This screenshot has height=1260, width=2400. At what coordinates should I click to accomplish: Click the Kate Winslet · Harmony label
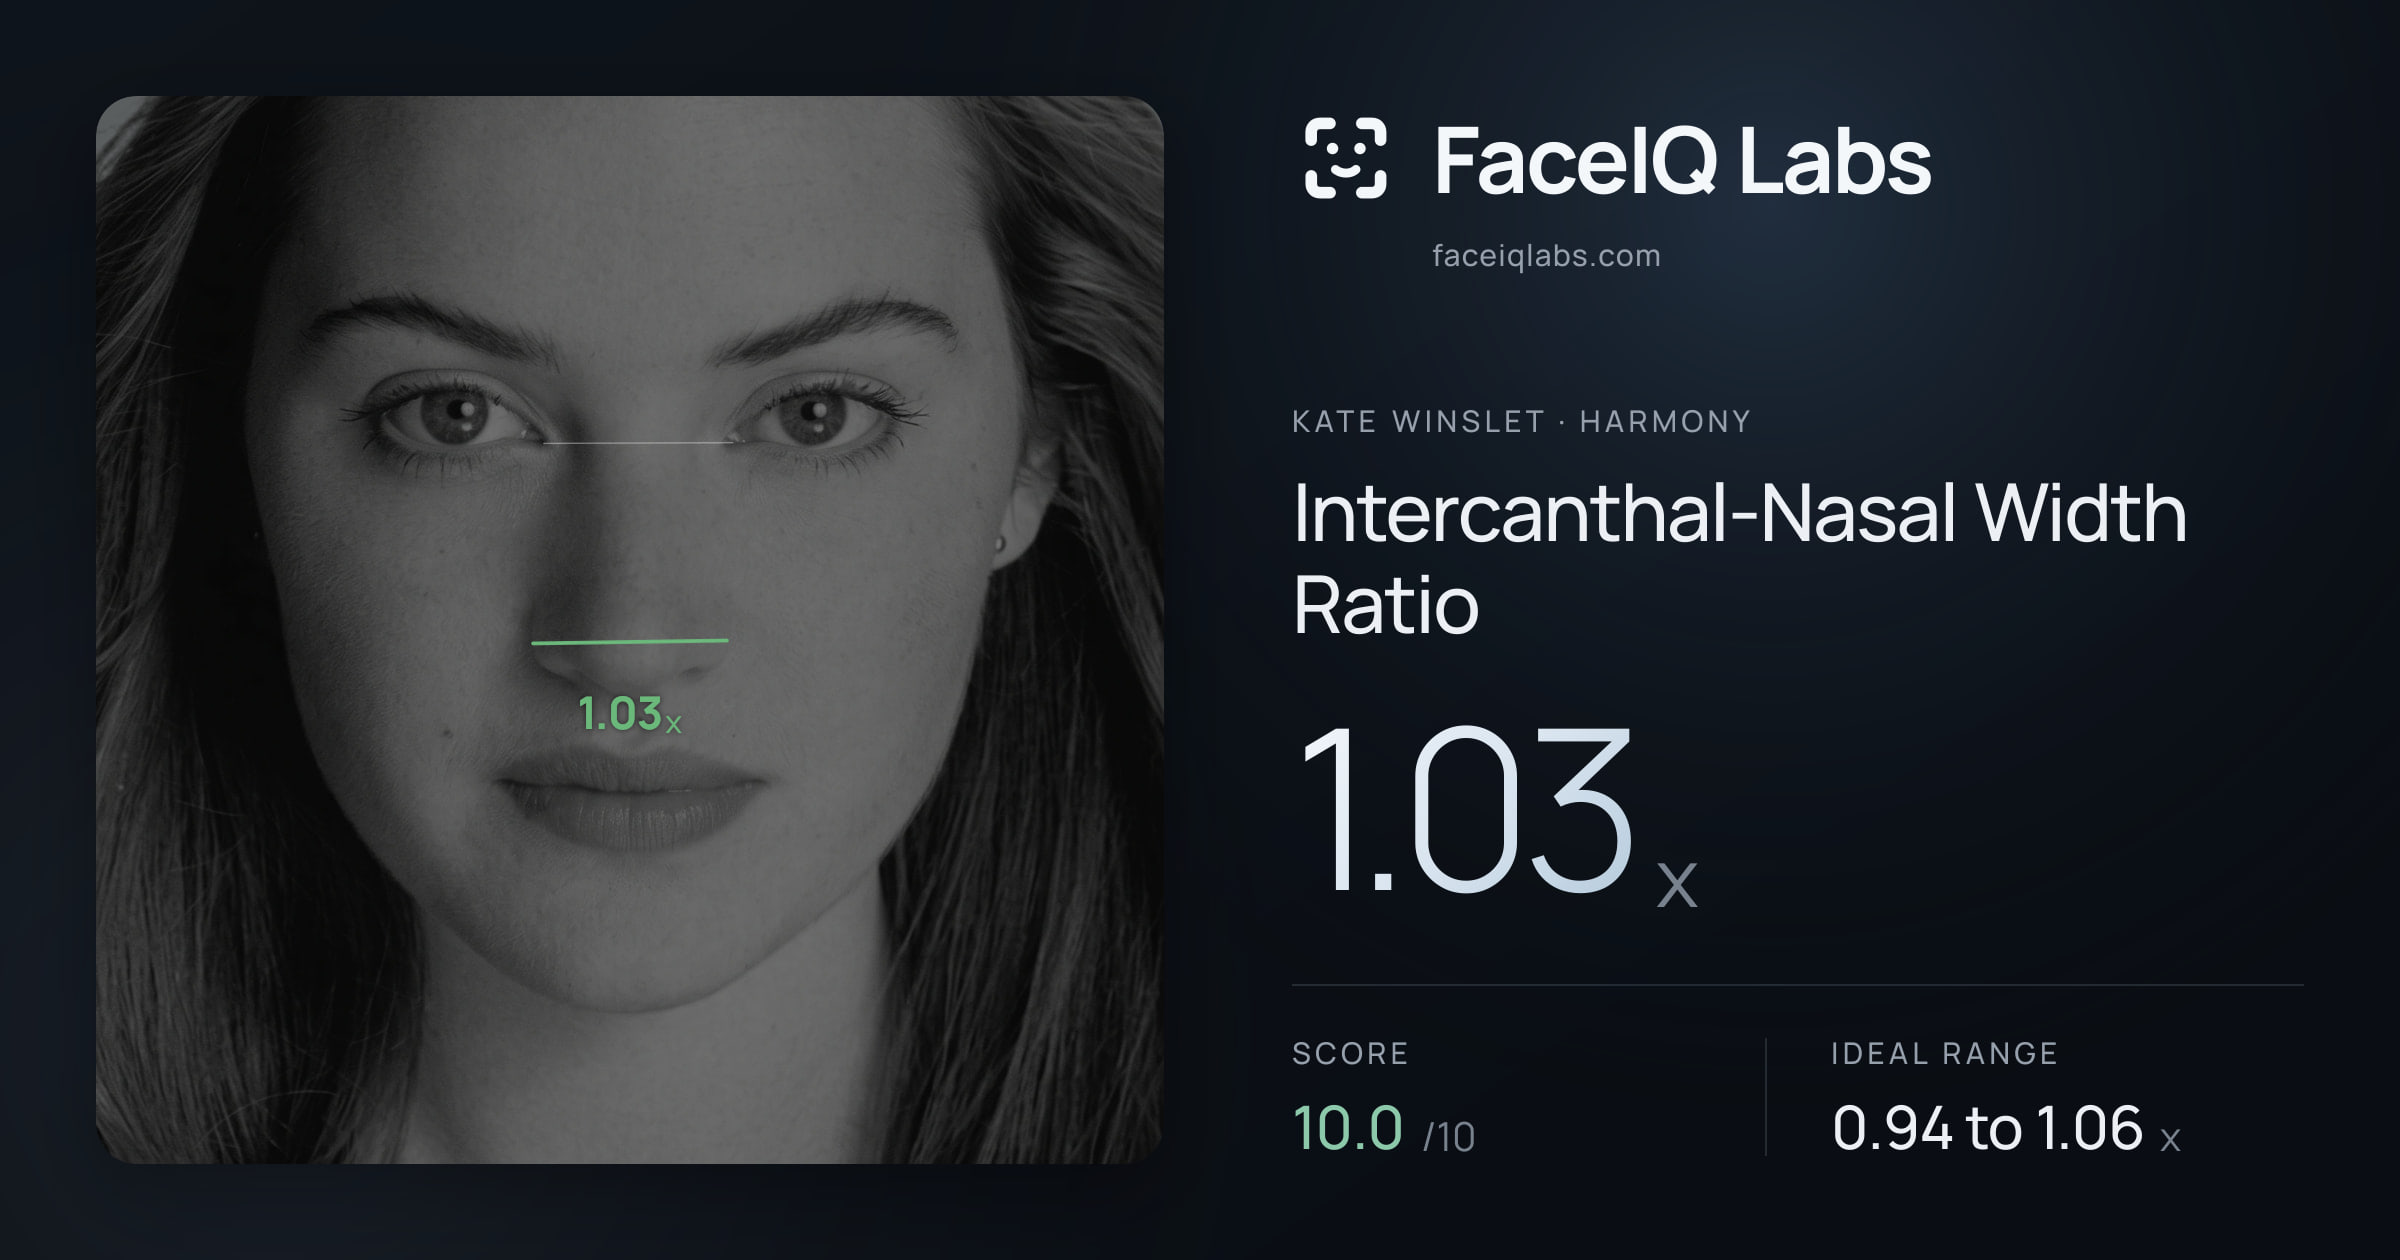tap(1521, 422)
